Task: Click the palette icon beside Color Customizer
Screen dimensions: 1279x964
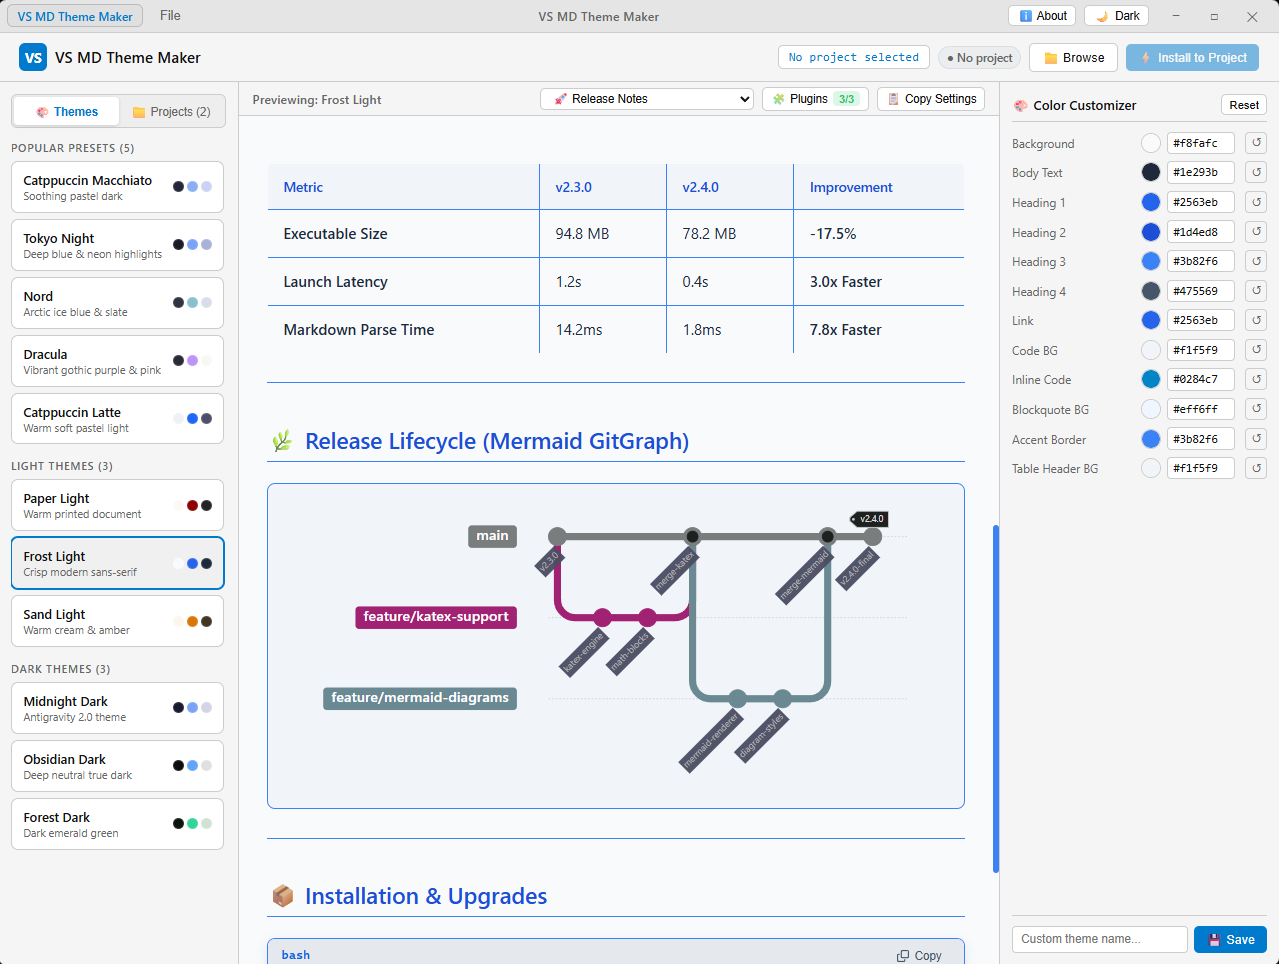Action: tap(1020, 106)
